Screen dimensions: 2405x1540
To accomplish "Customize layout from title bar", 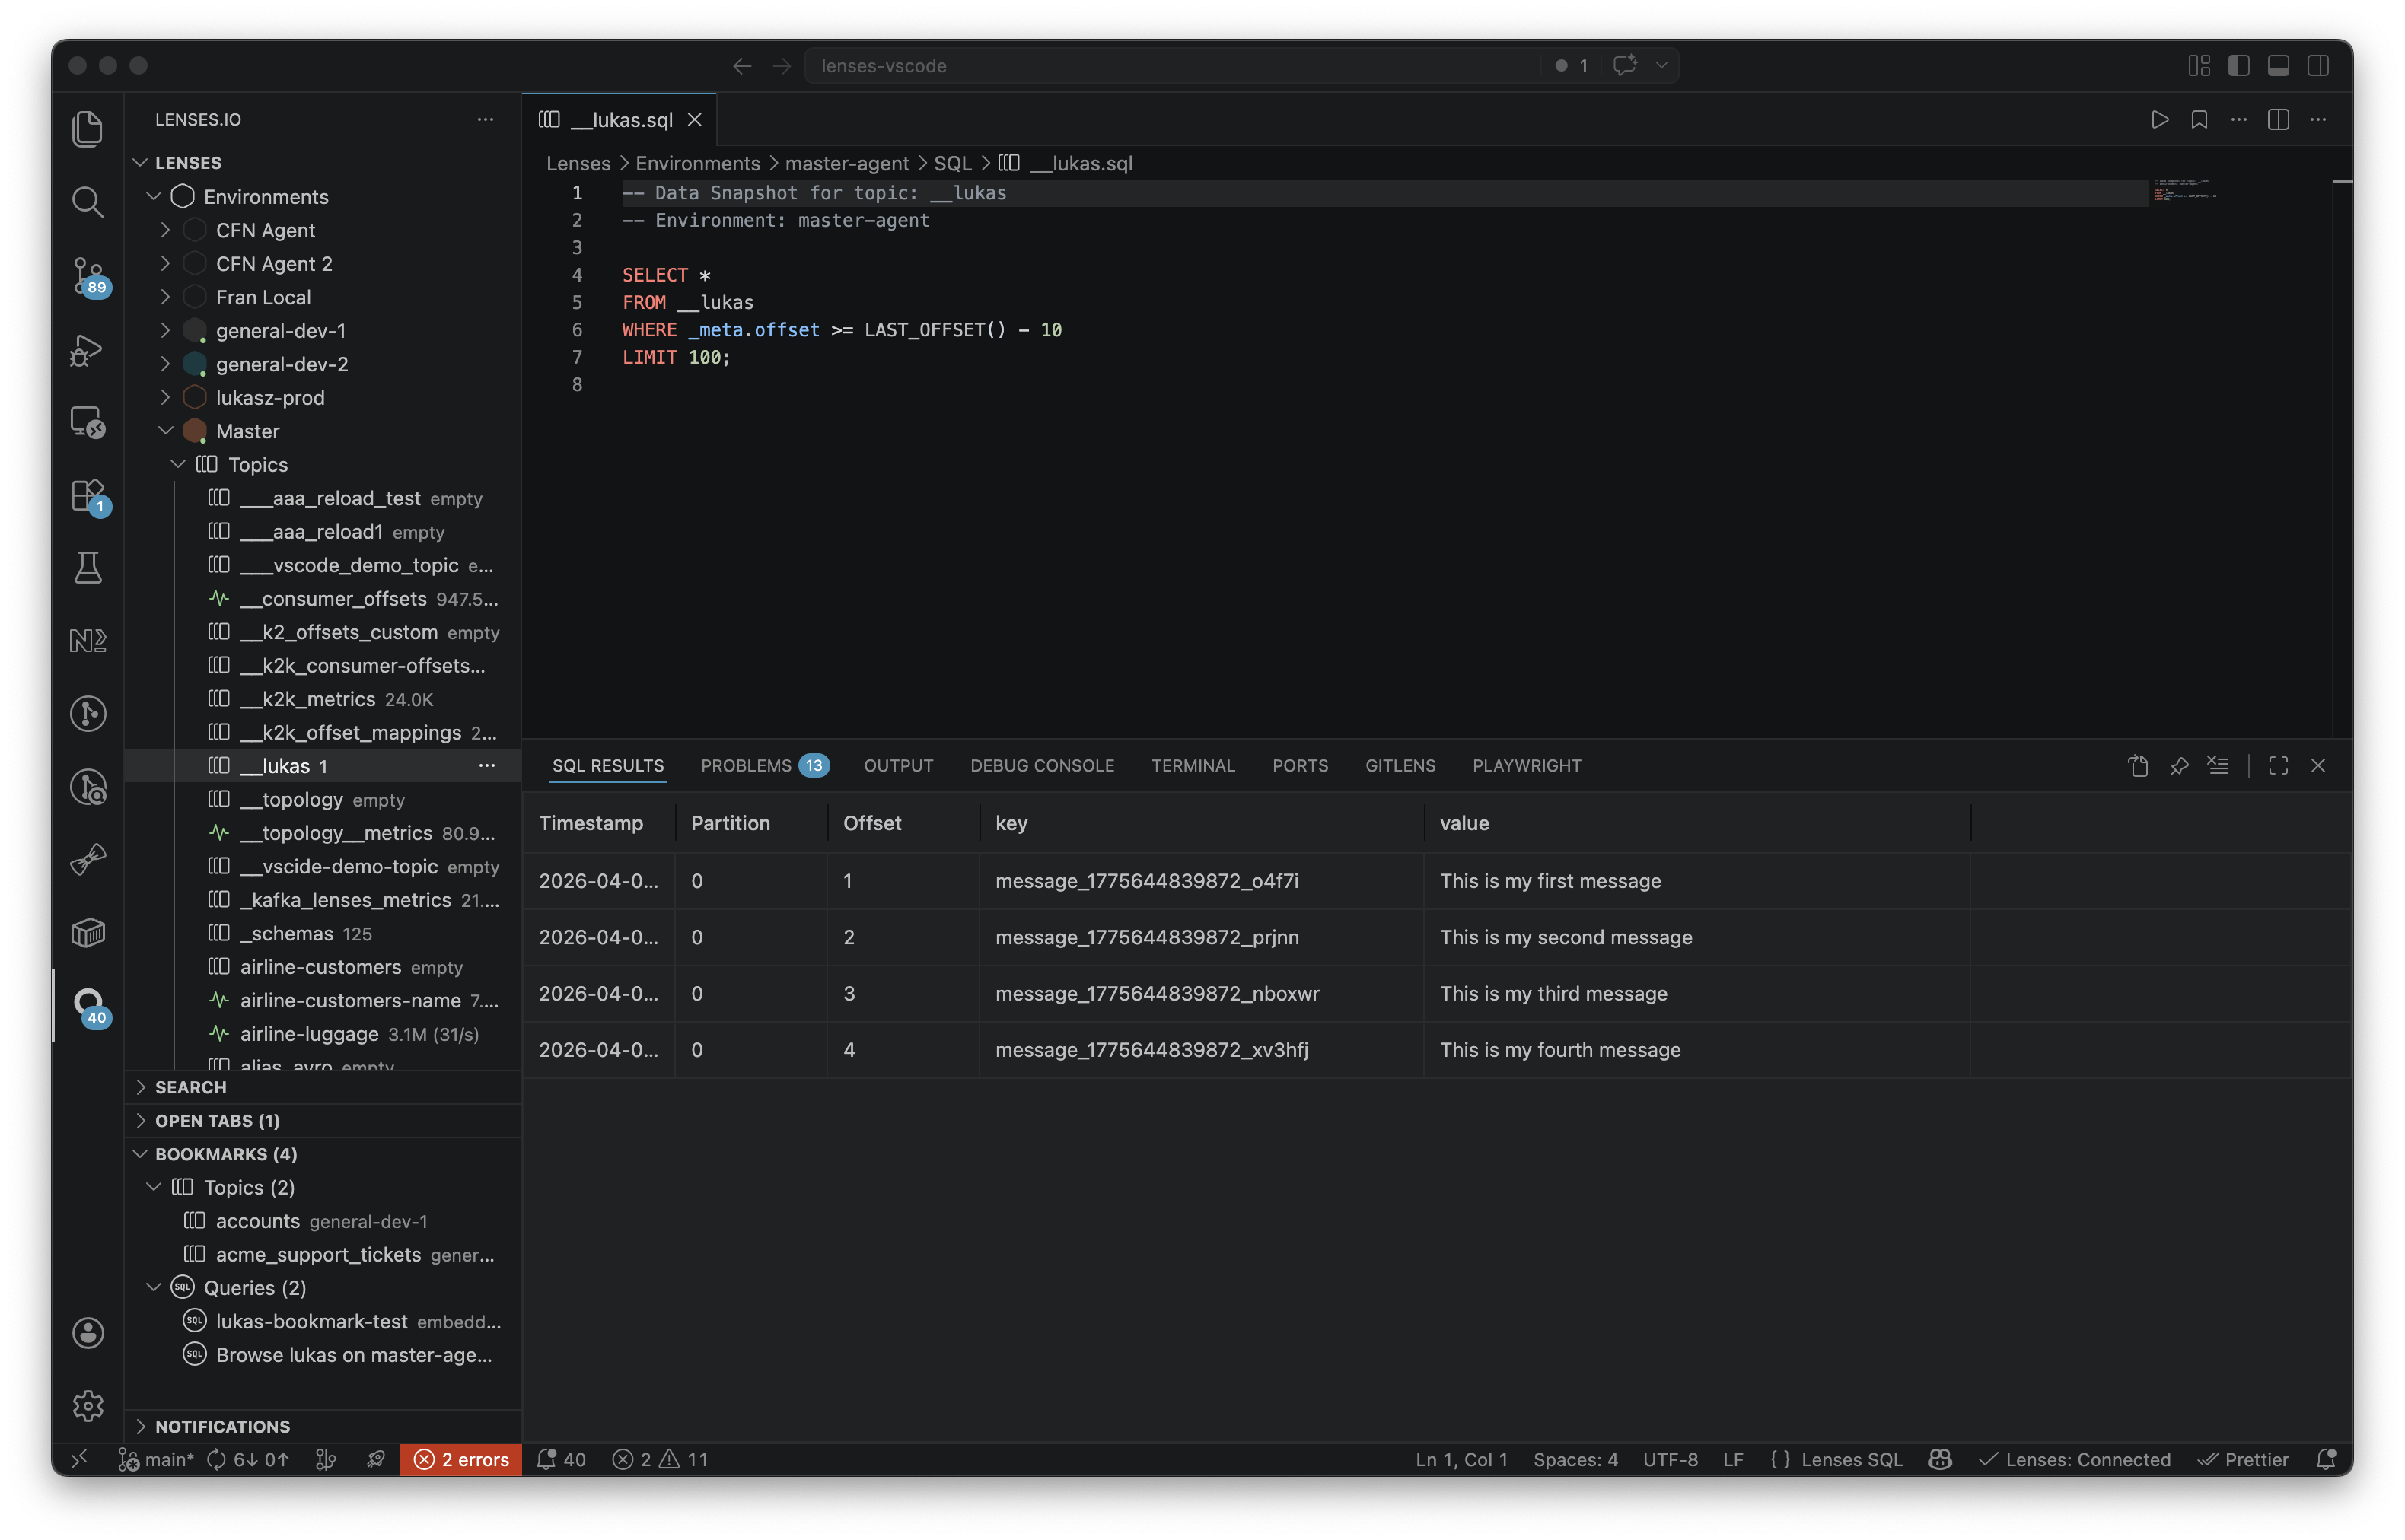I will [2198, 65].
